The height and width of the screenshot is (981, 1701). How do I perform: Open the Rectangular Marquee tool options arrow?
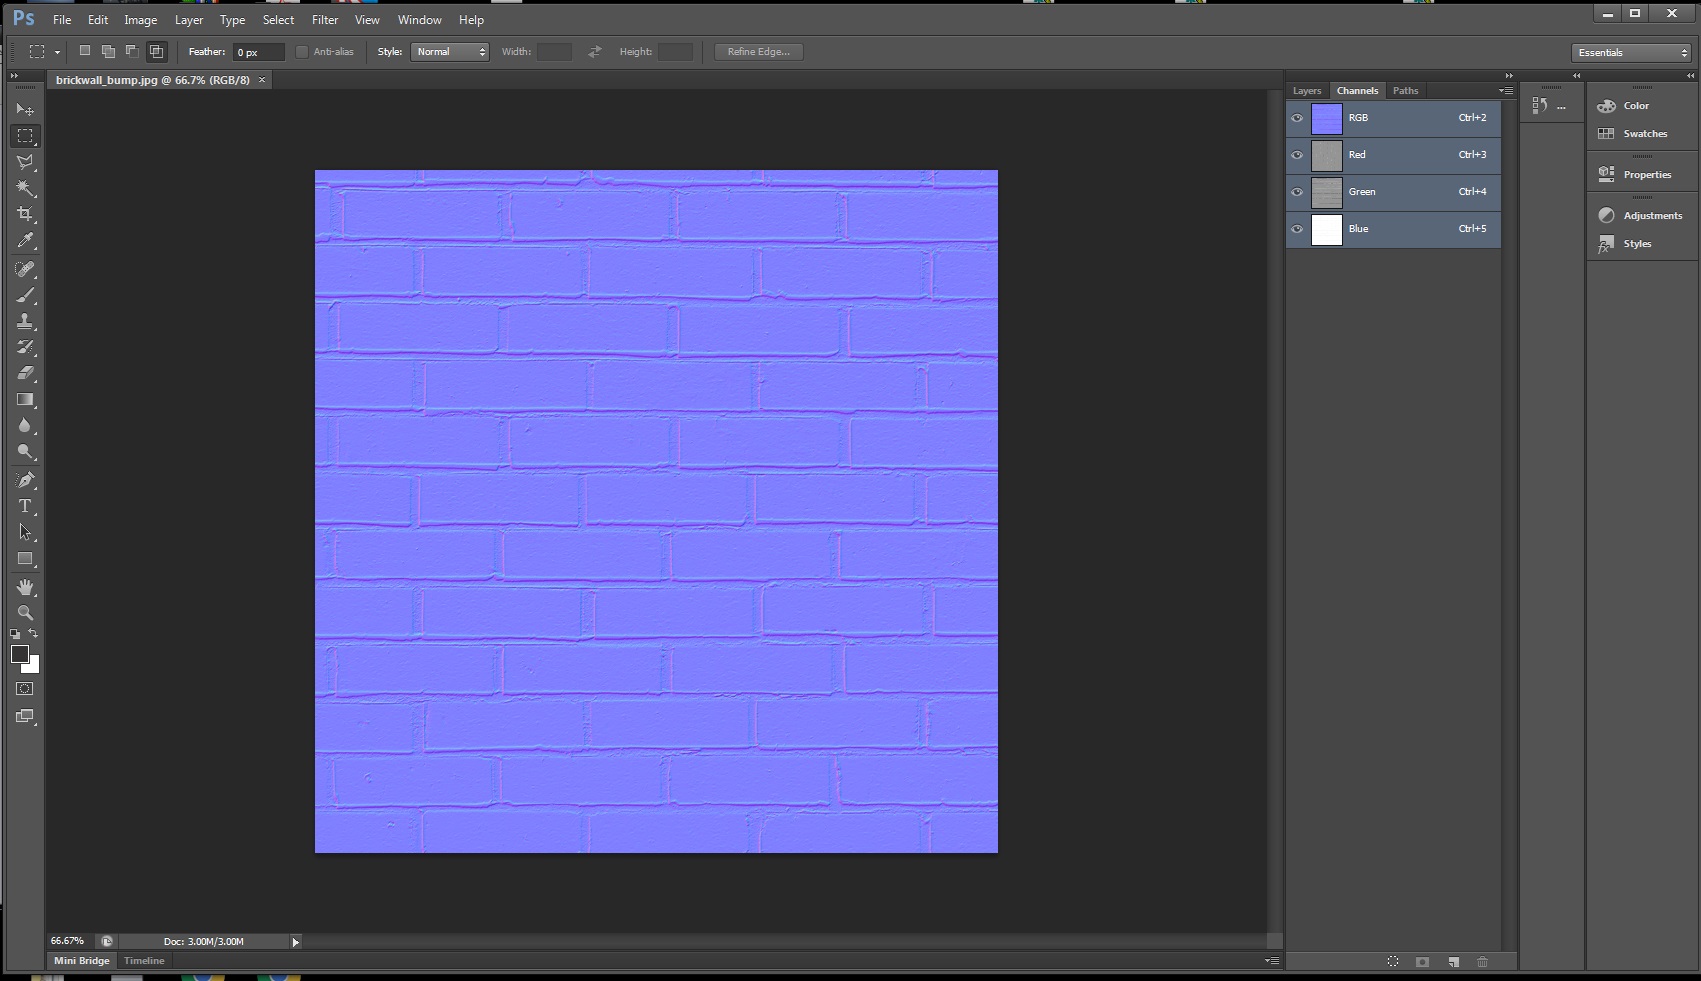coord(57,51)
